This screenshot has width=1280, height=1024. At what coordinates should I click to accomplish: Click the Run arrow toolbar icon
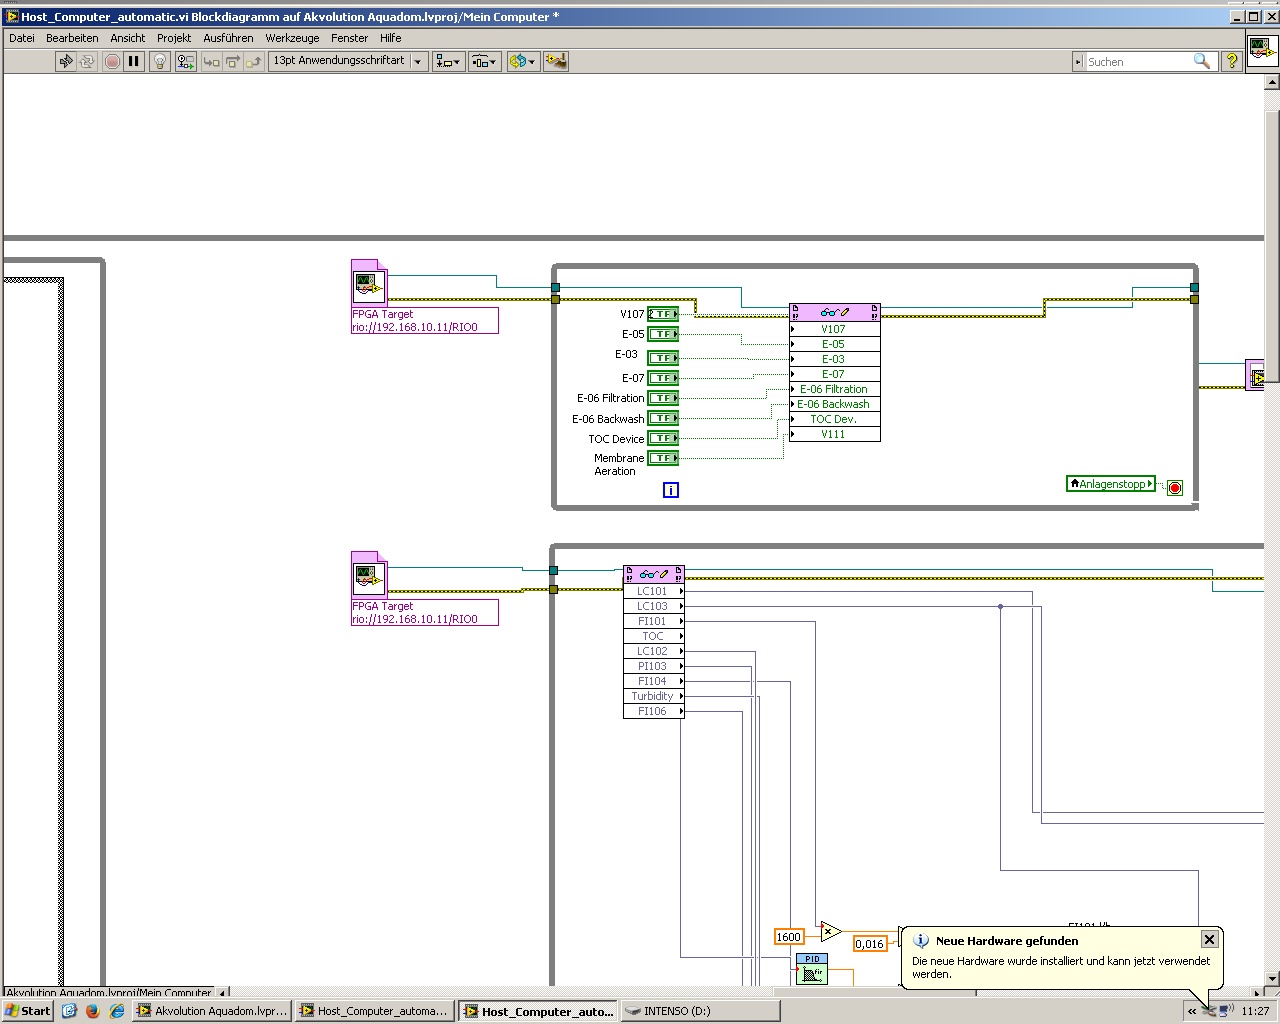click(66, 61)
